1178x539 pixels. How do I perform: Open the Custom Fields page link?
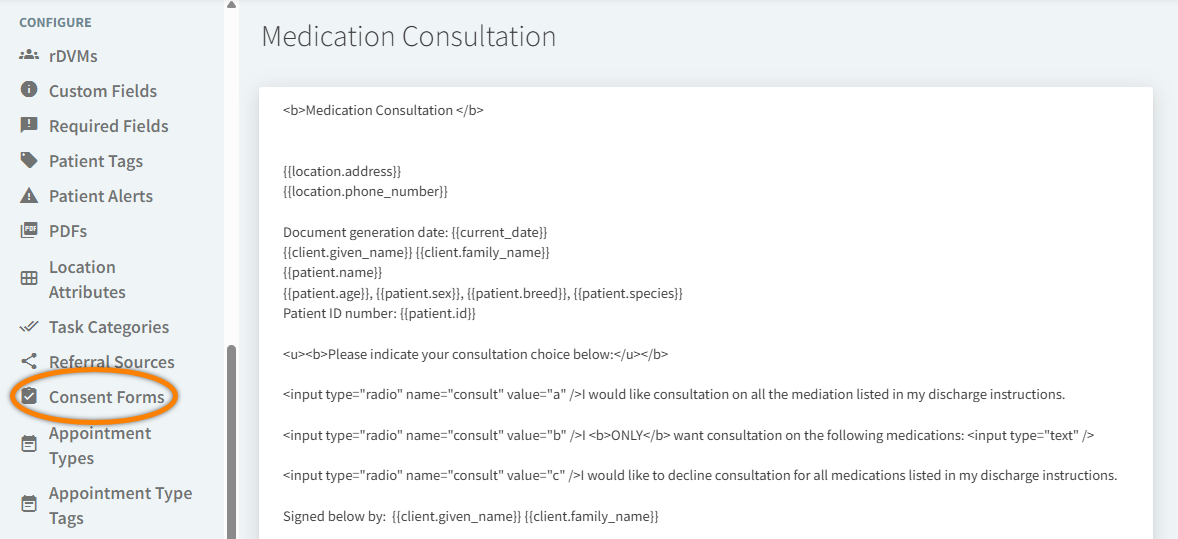103,91
